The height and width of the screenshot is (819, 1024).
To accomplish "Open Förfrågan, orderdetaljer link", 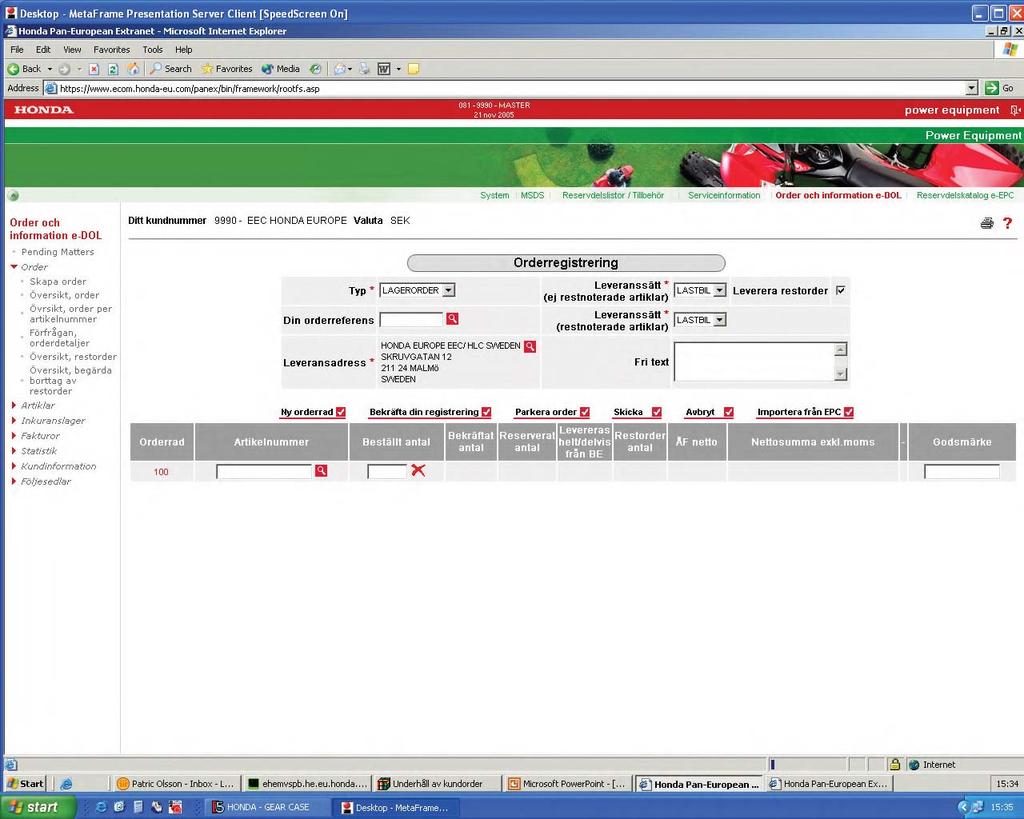I will point(59,338).
